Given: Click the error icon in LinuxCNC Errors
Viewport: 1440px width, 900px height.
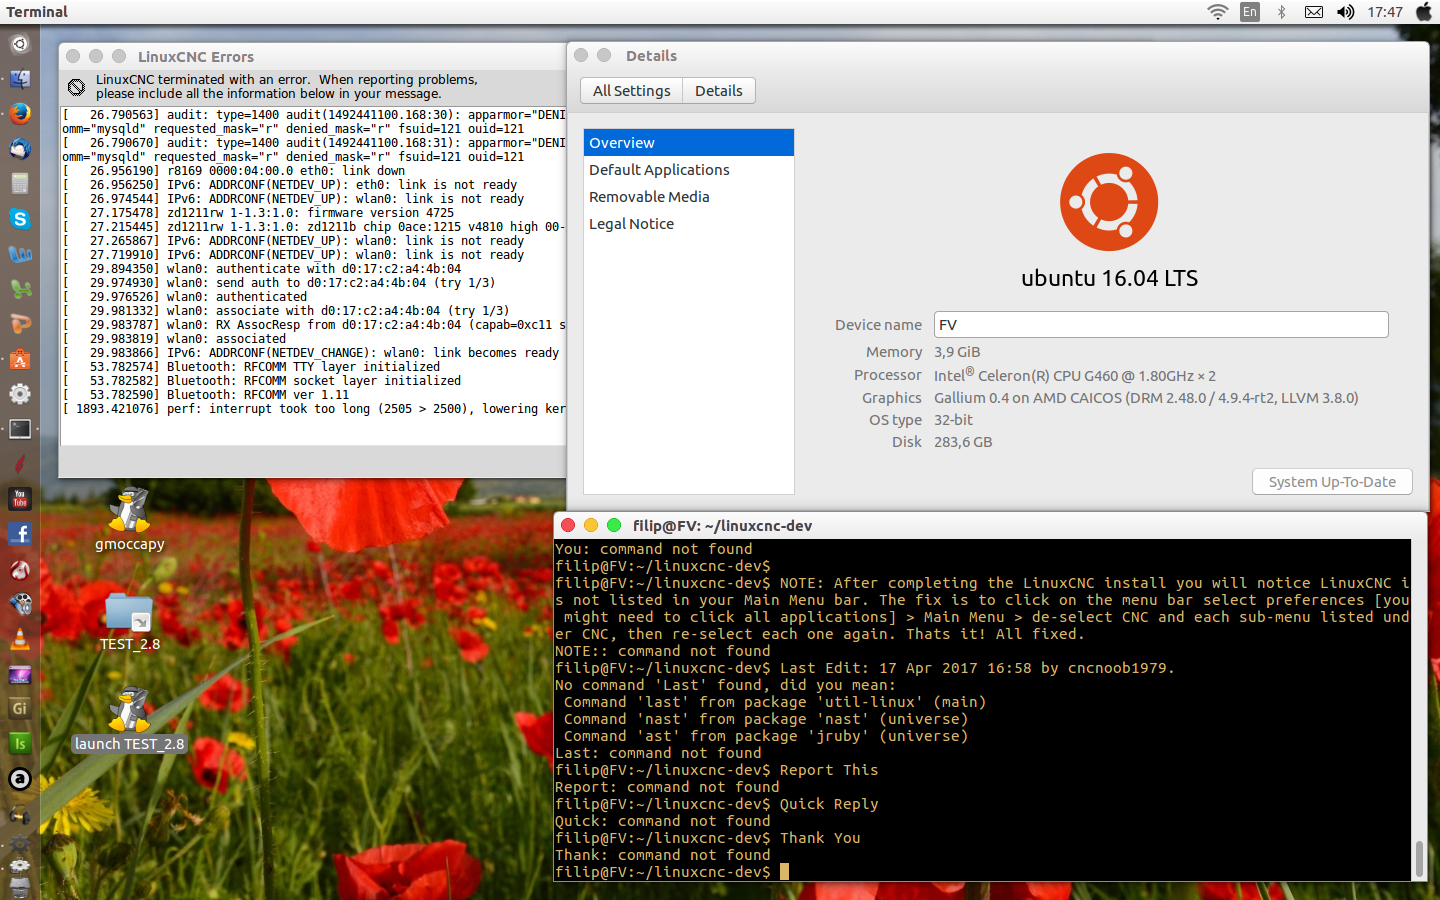Looking at the screenshot, I should [77, 87].
